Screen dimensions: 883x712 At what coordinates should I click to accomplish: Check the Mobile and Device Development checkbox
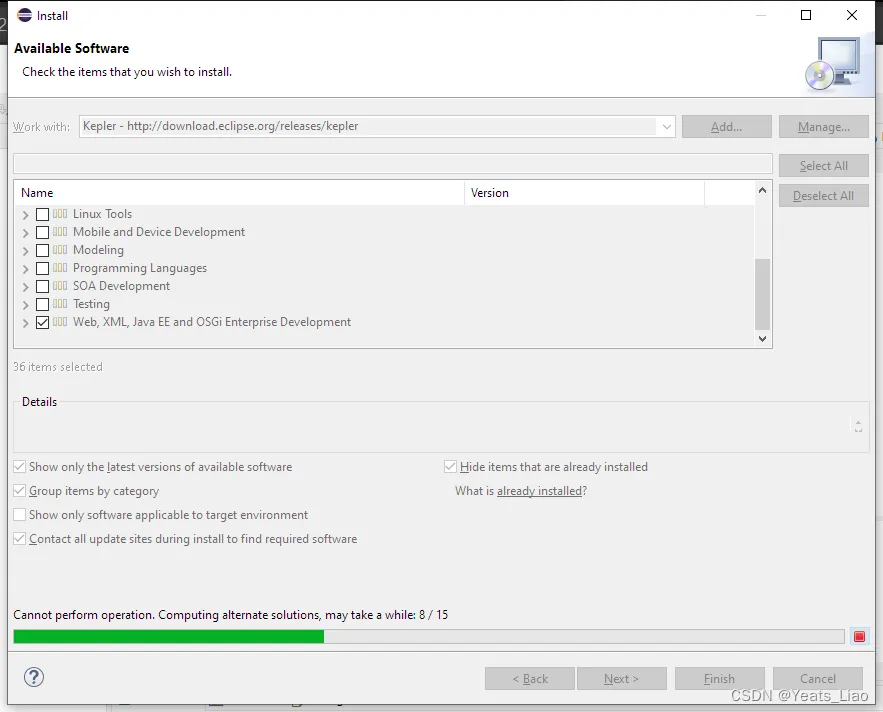[42, 232]
